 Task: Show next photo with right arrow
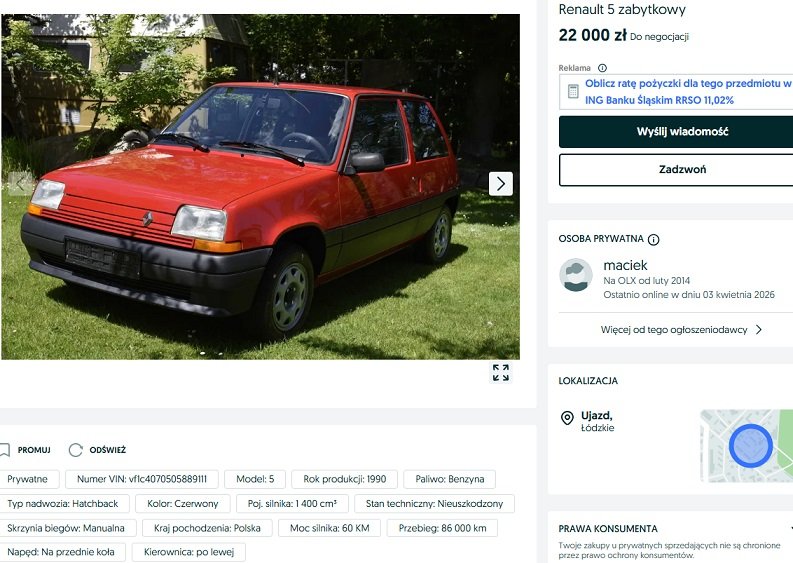coord(501,184)
